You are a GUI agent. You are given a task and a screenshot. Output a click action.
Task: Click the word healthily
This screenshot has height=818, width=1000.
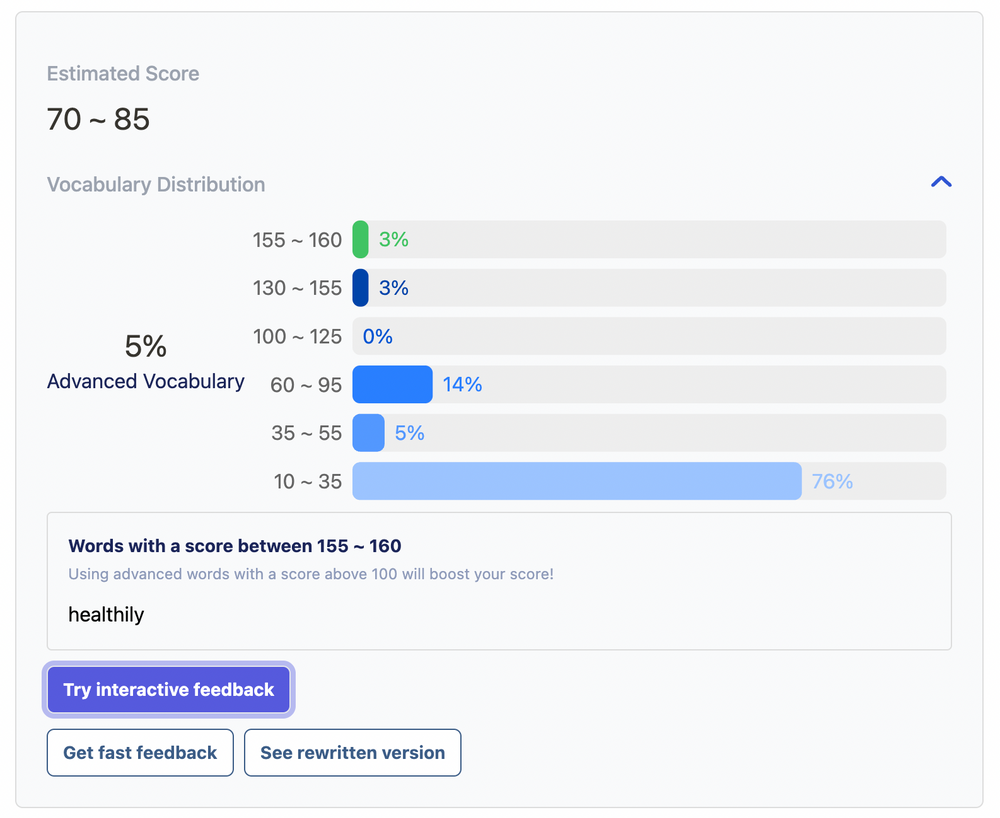tap(106, 615)
